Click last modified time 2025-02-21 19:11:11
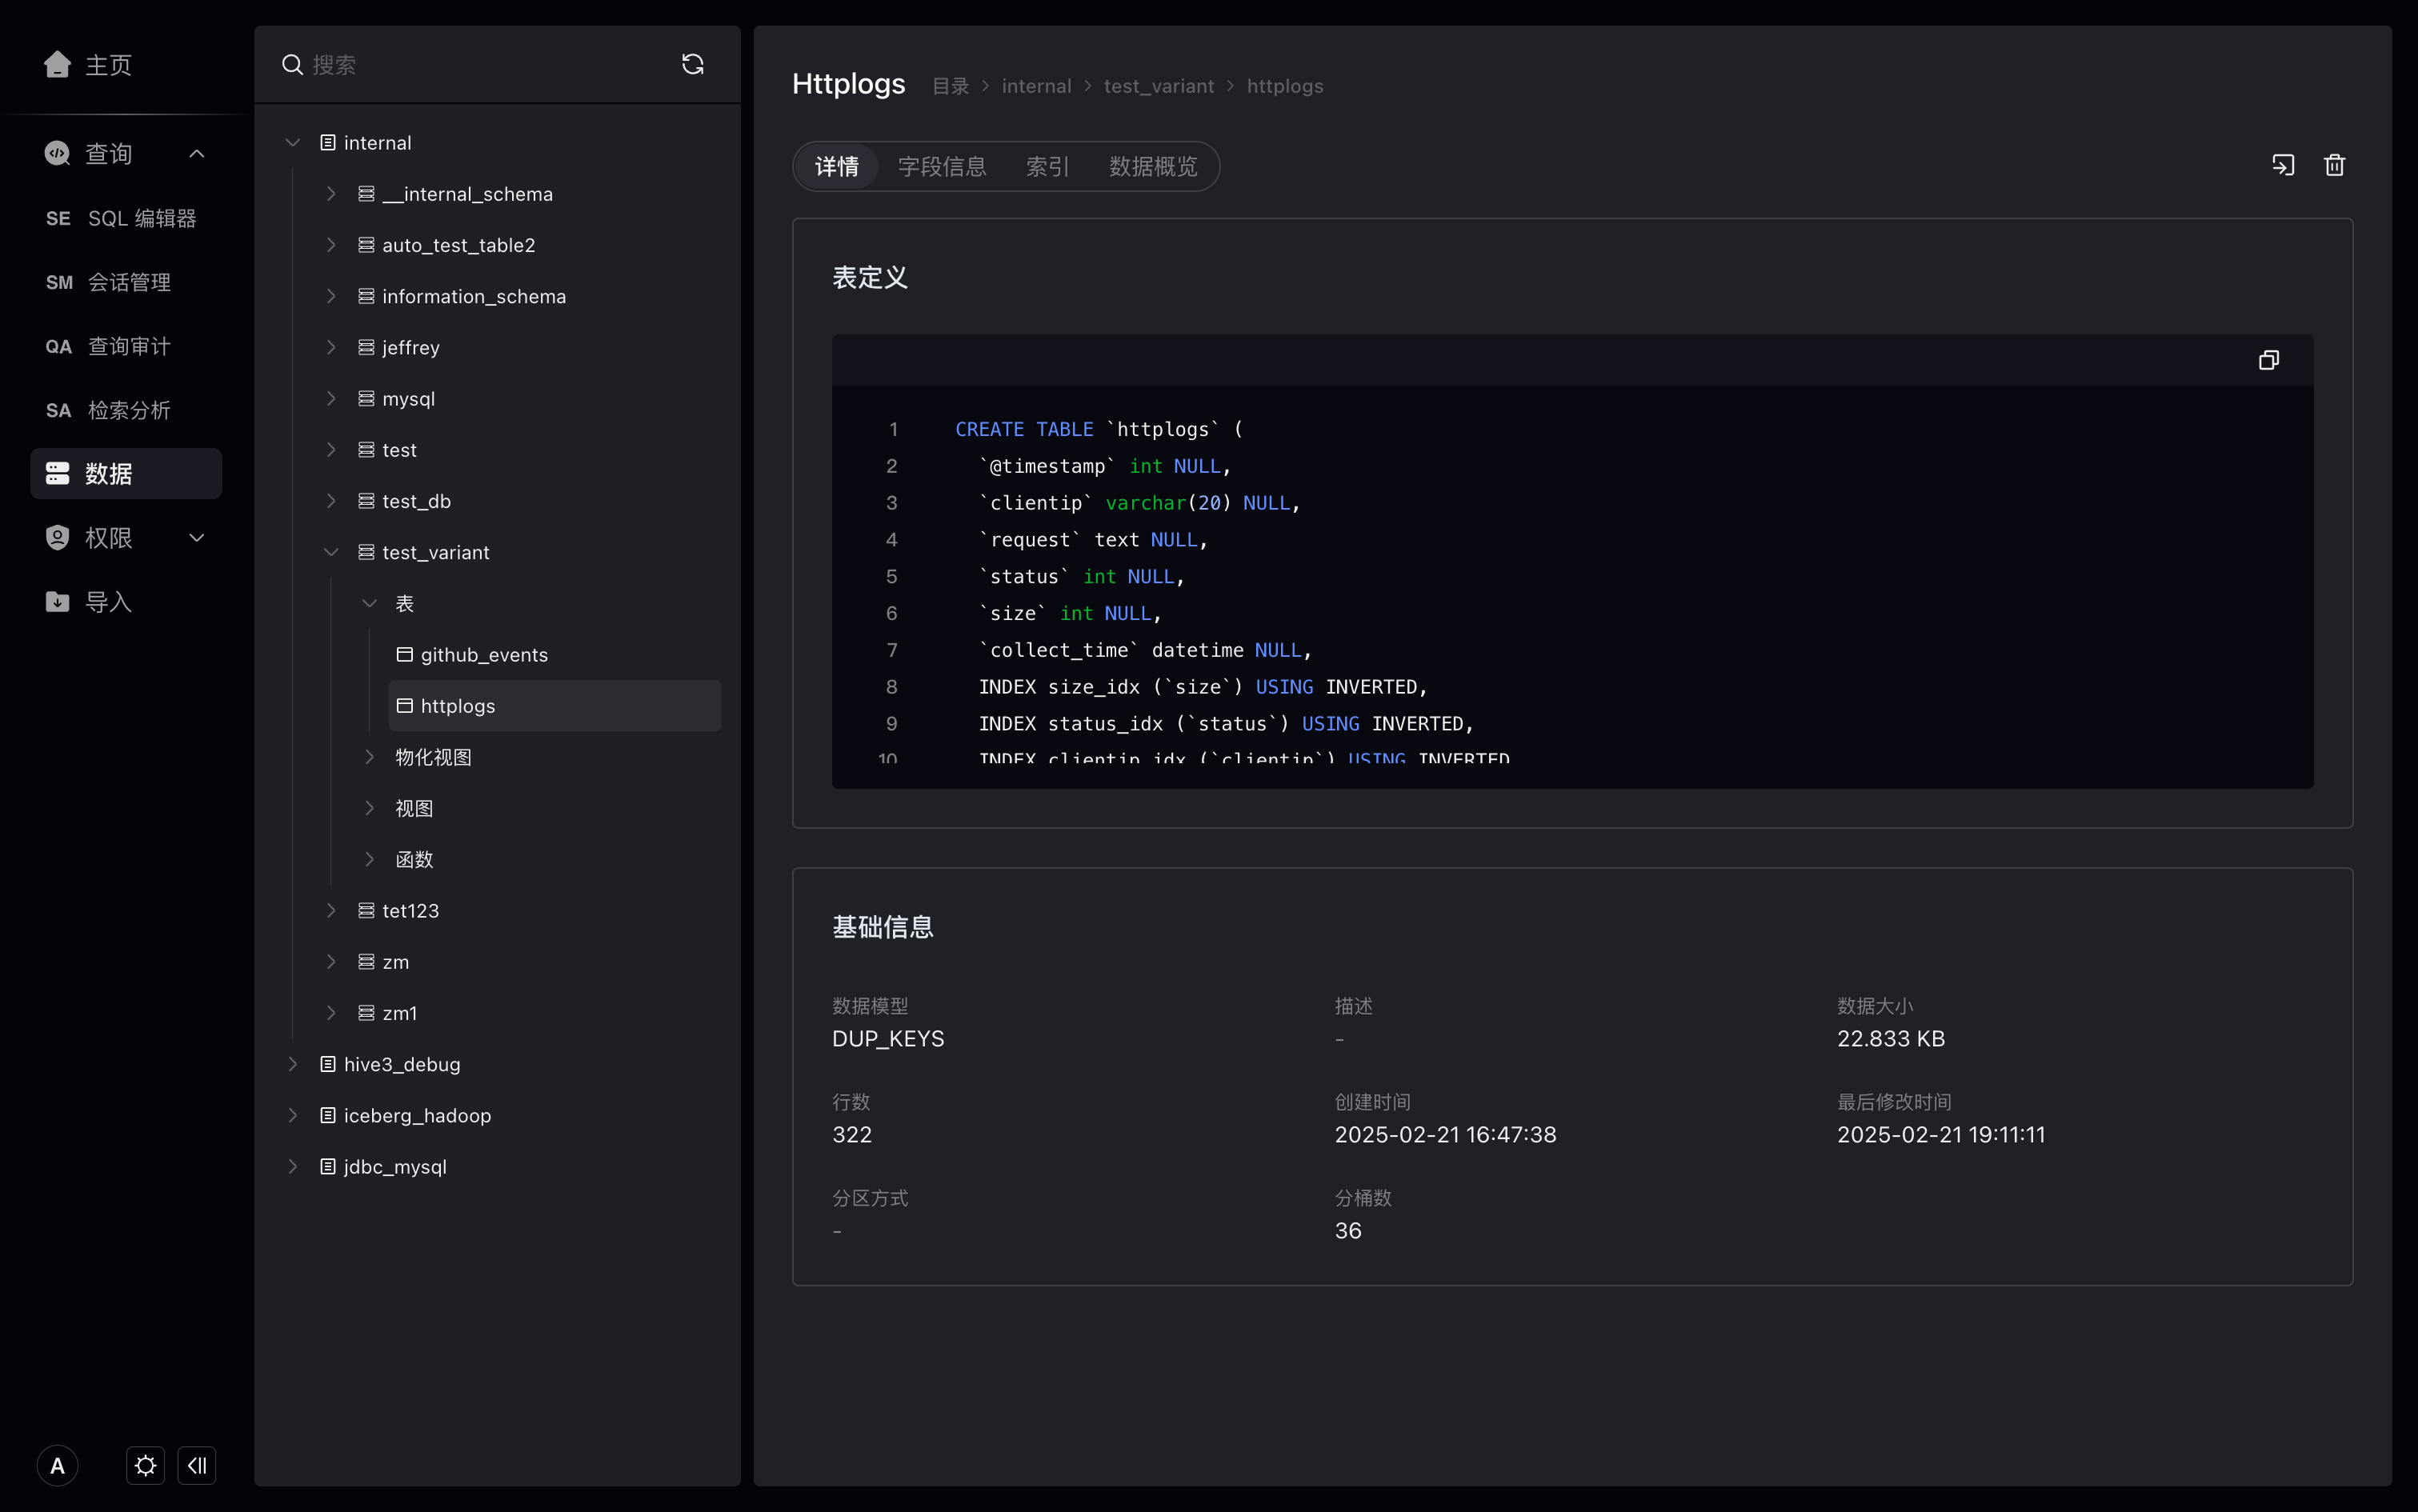This screenshot has height=1512, width=2418. [x=1941, y=1134]
